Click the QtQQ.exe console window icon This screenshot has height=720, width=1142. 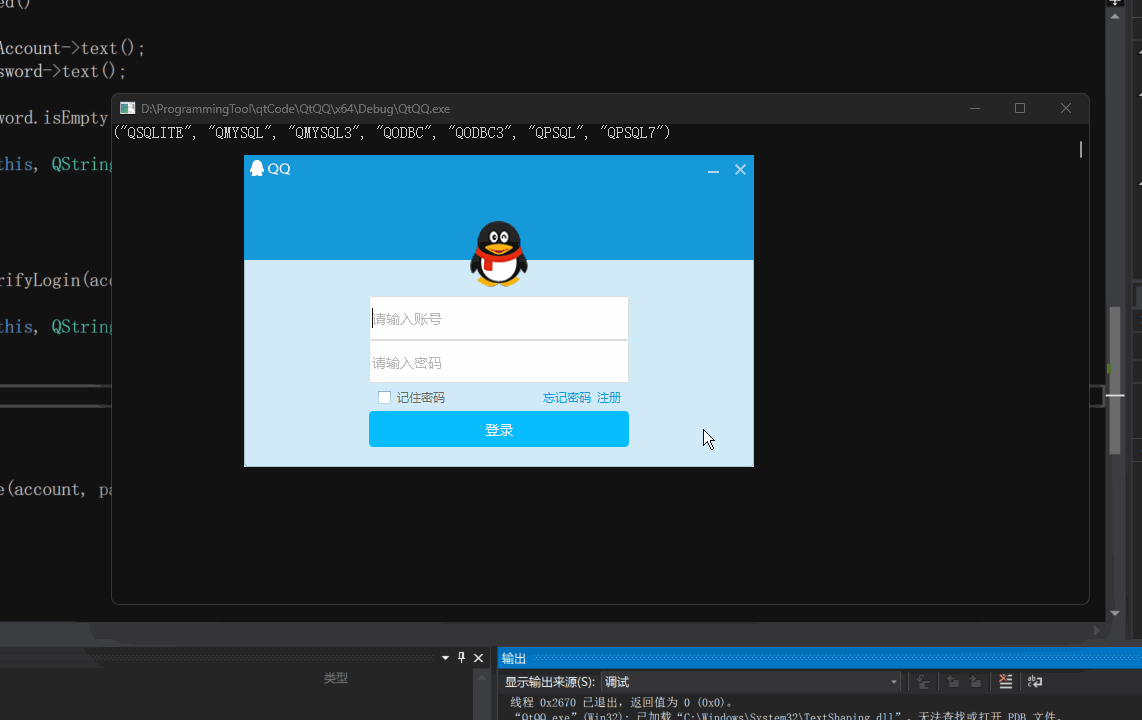(x=127, y=108)
